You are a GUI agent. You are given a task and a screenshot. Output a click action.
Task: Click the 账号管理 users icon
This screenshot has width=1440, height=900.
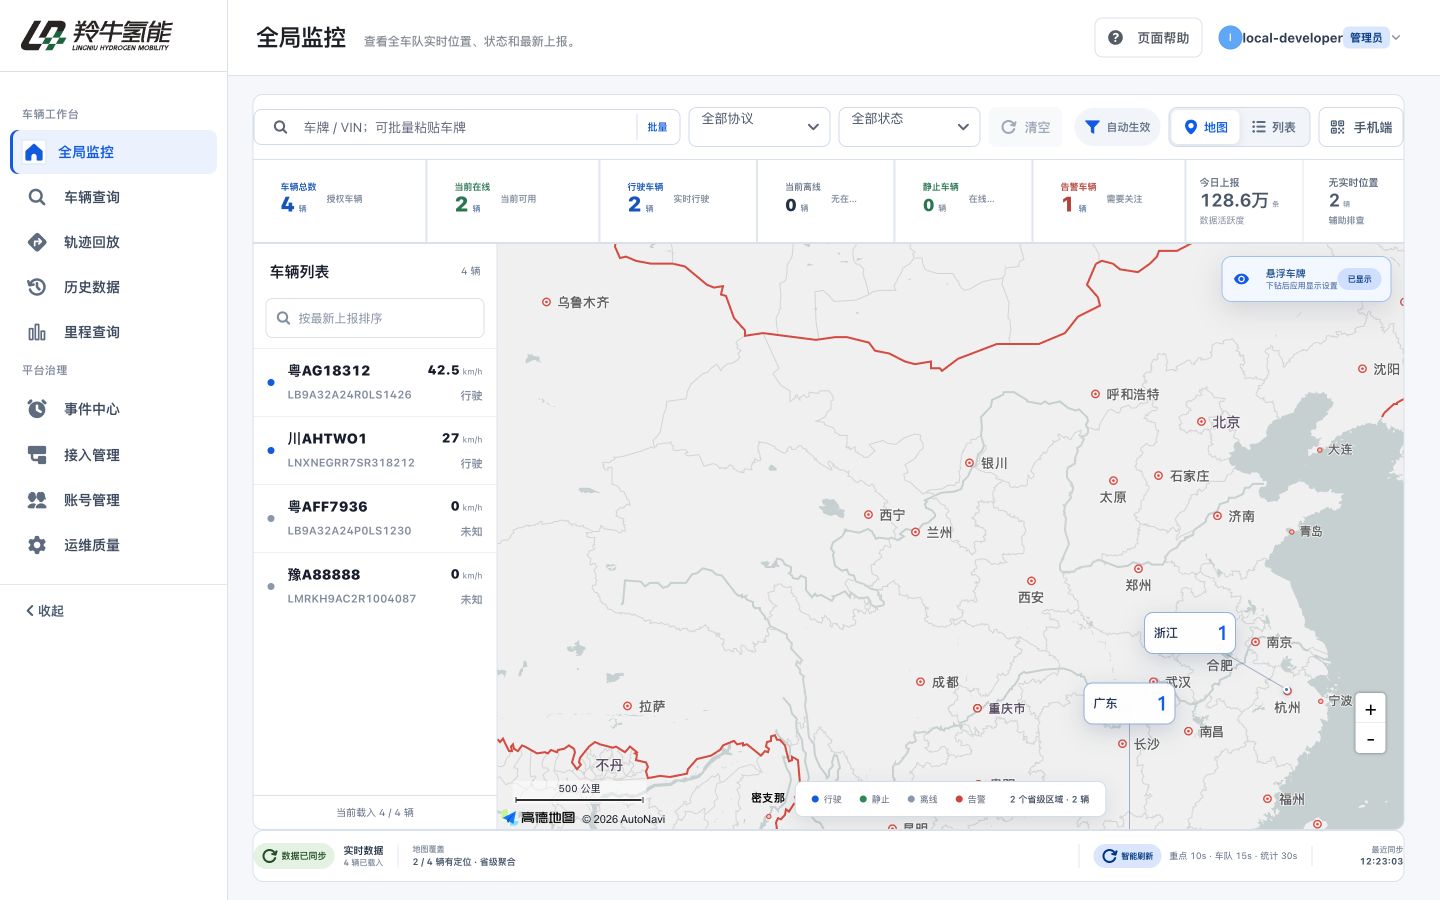[x=37, y=500]
